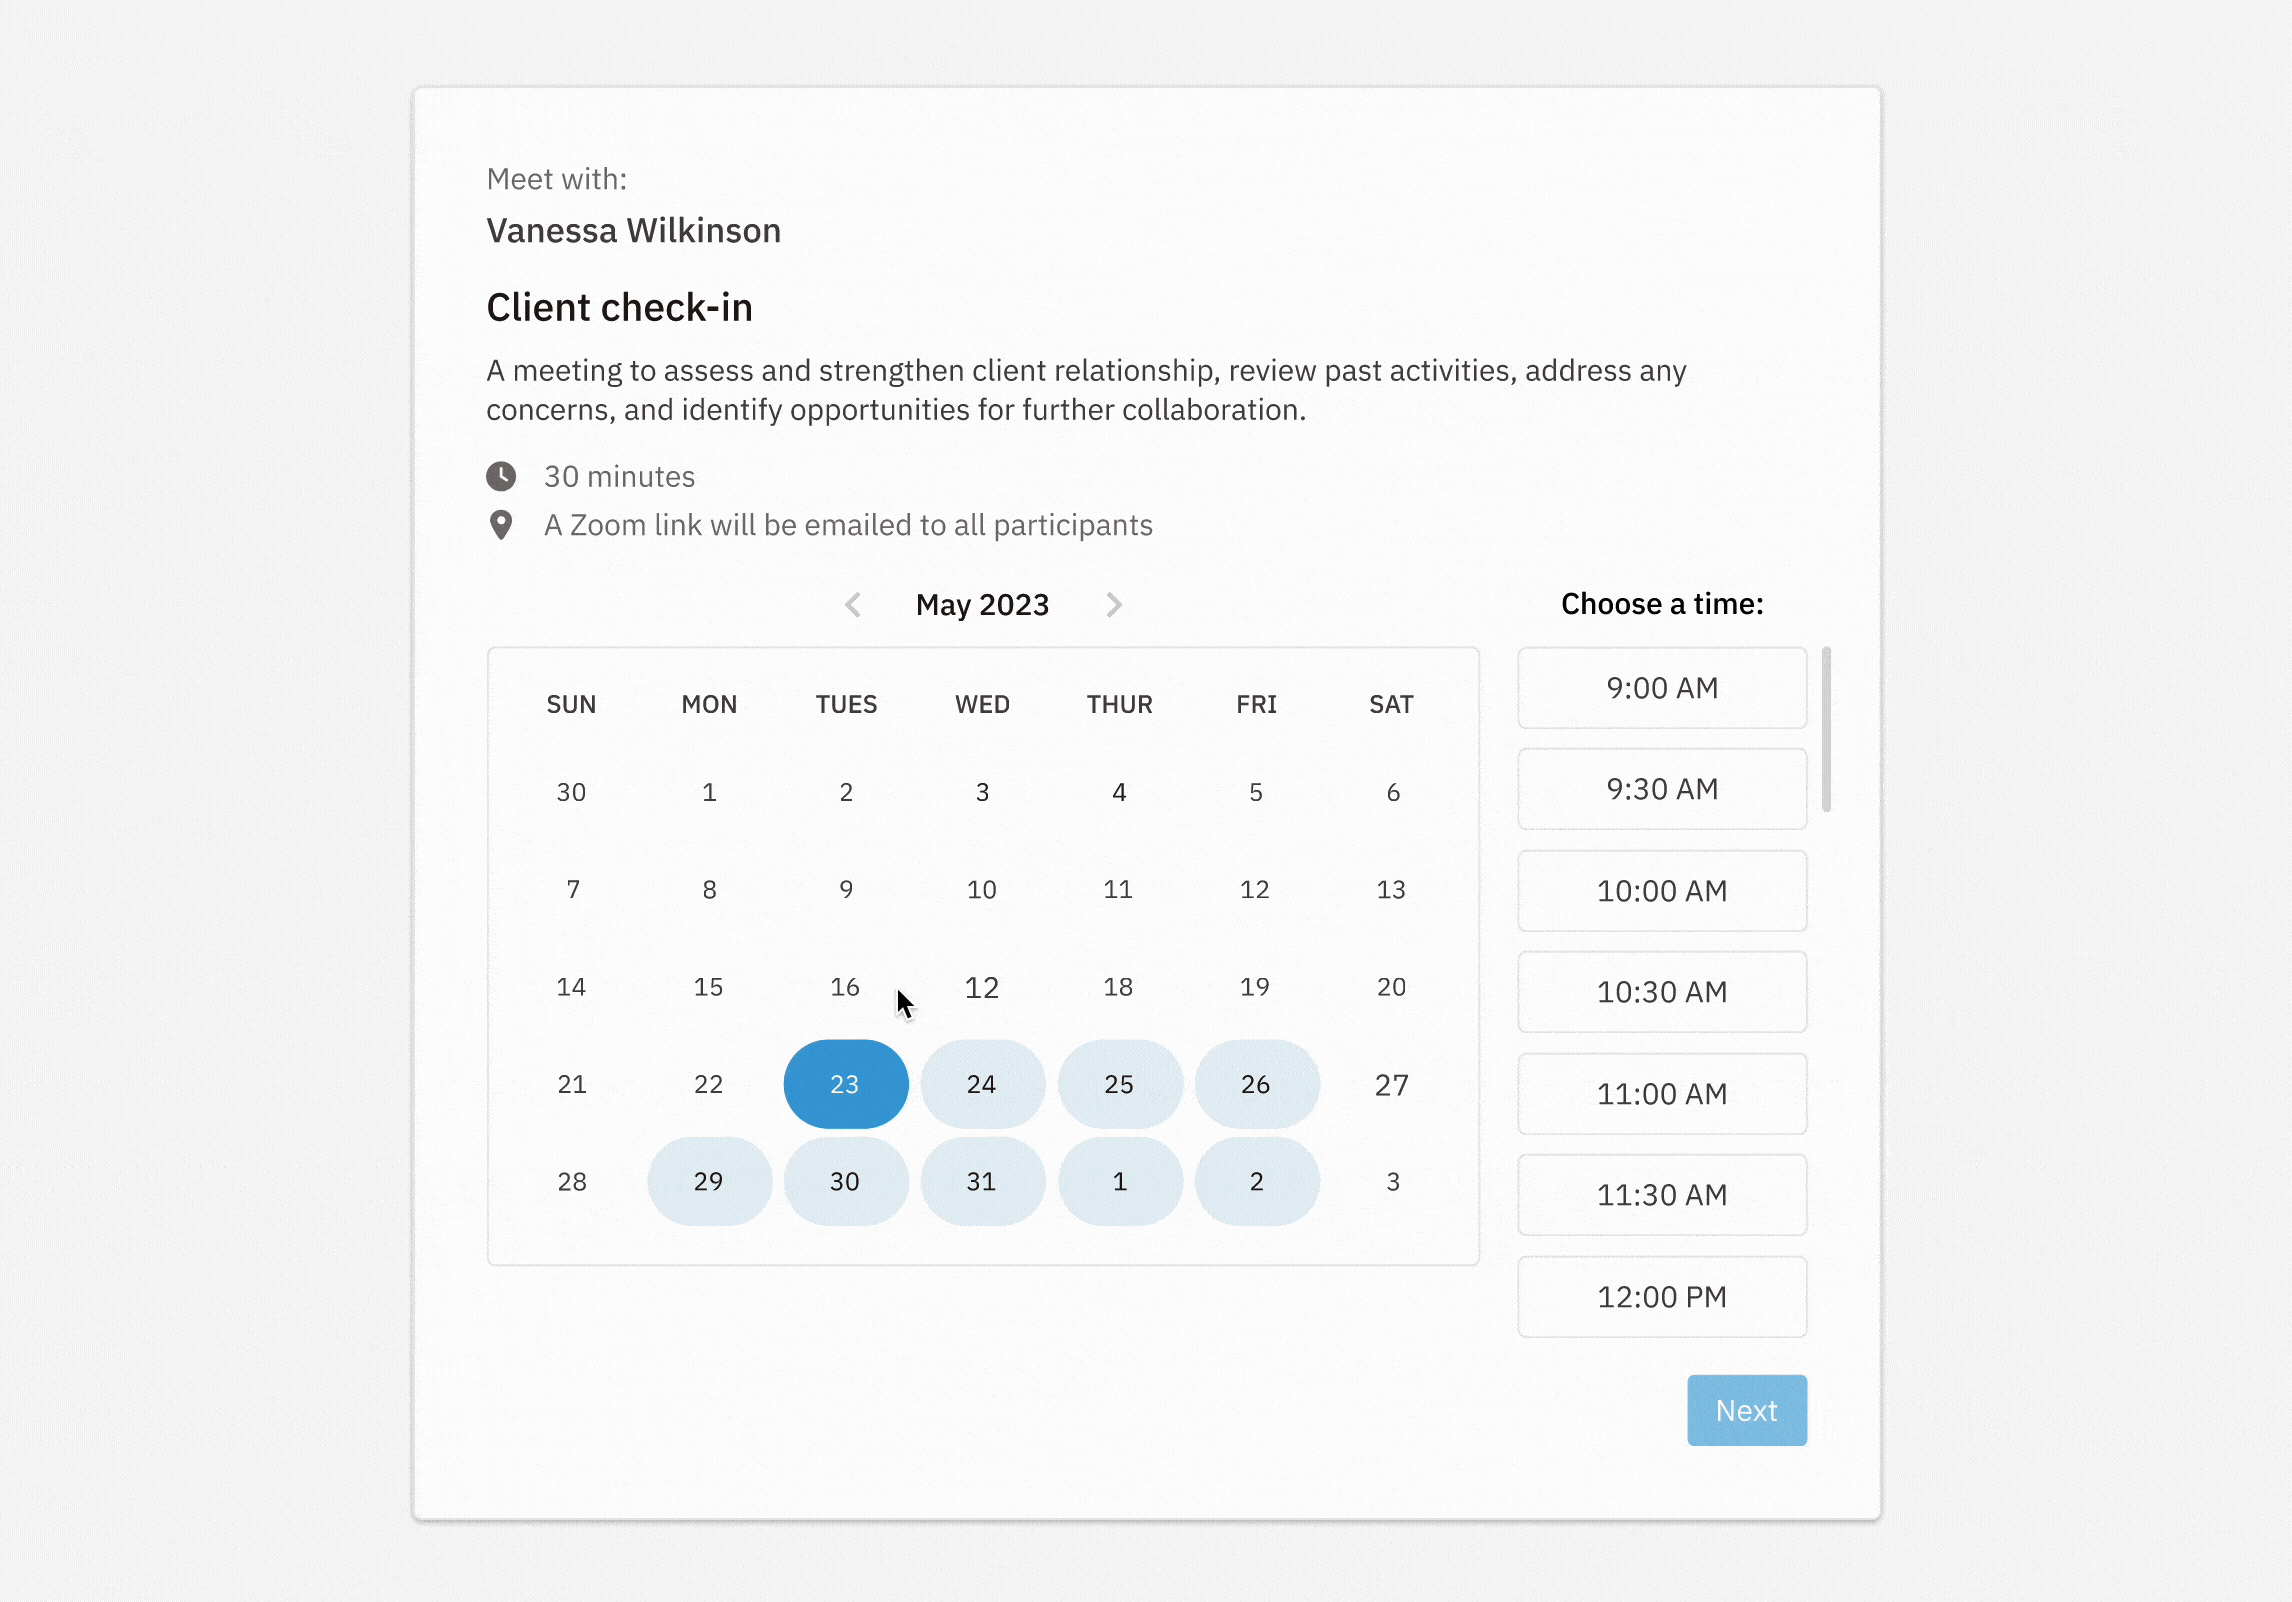Viewport: 2292px width, 1602px height.
Task: Choose the 10:30 AM time slot
Action: (x=1661, y=992)
